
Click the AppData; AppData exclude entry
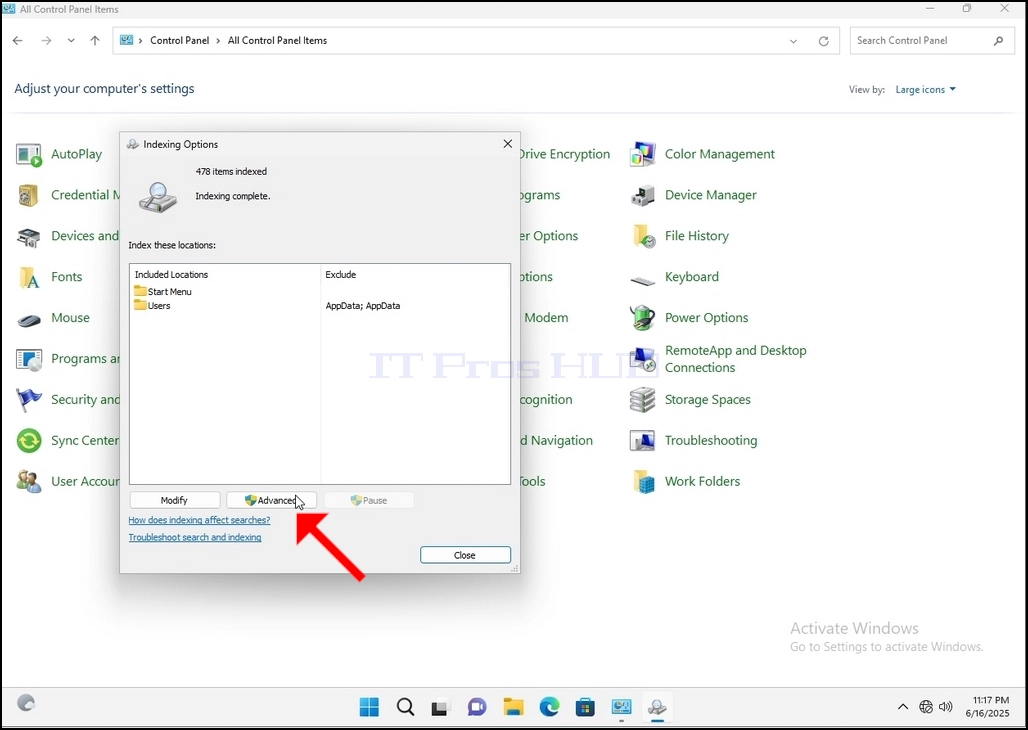363,306
